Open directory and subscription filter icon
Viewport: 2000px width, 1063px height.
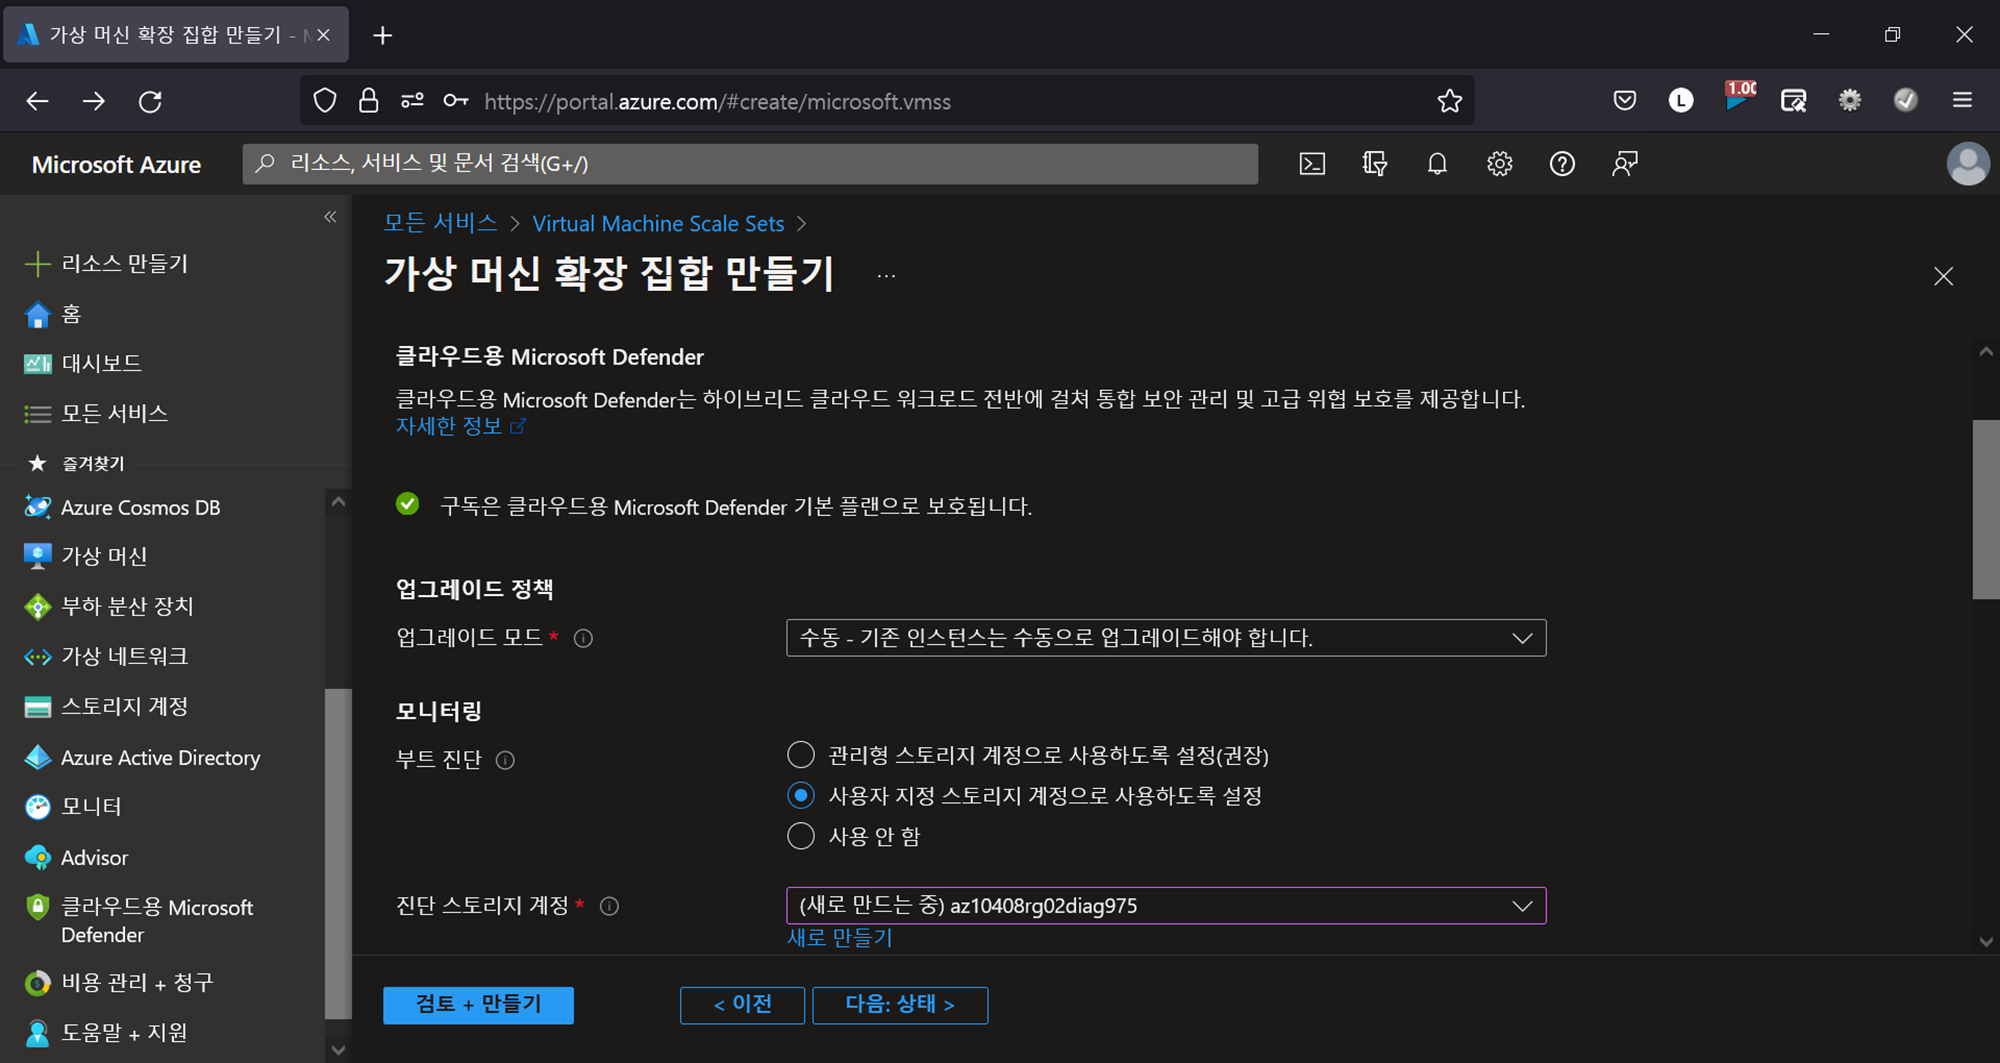point(1375,164)
